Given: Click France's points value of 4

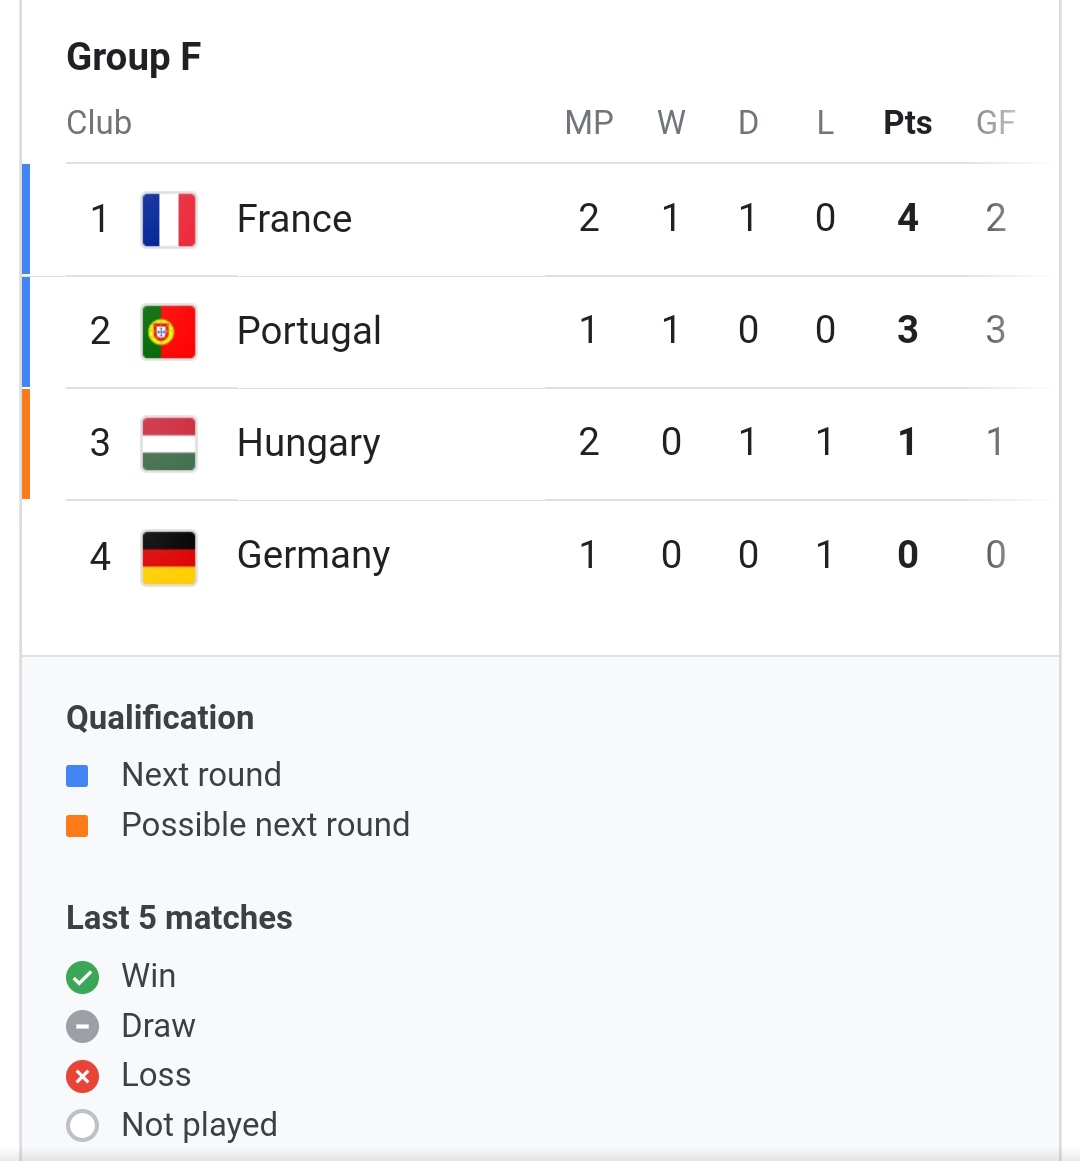Looking at the screenshot, I should [x=907, y=218].
